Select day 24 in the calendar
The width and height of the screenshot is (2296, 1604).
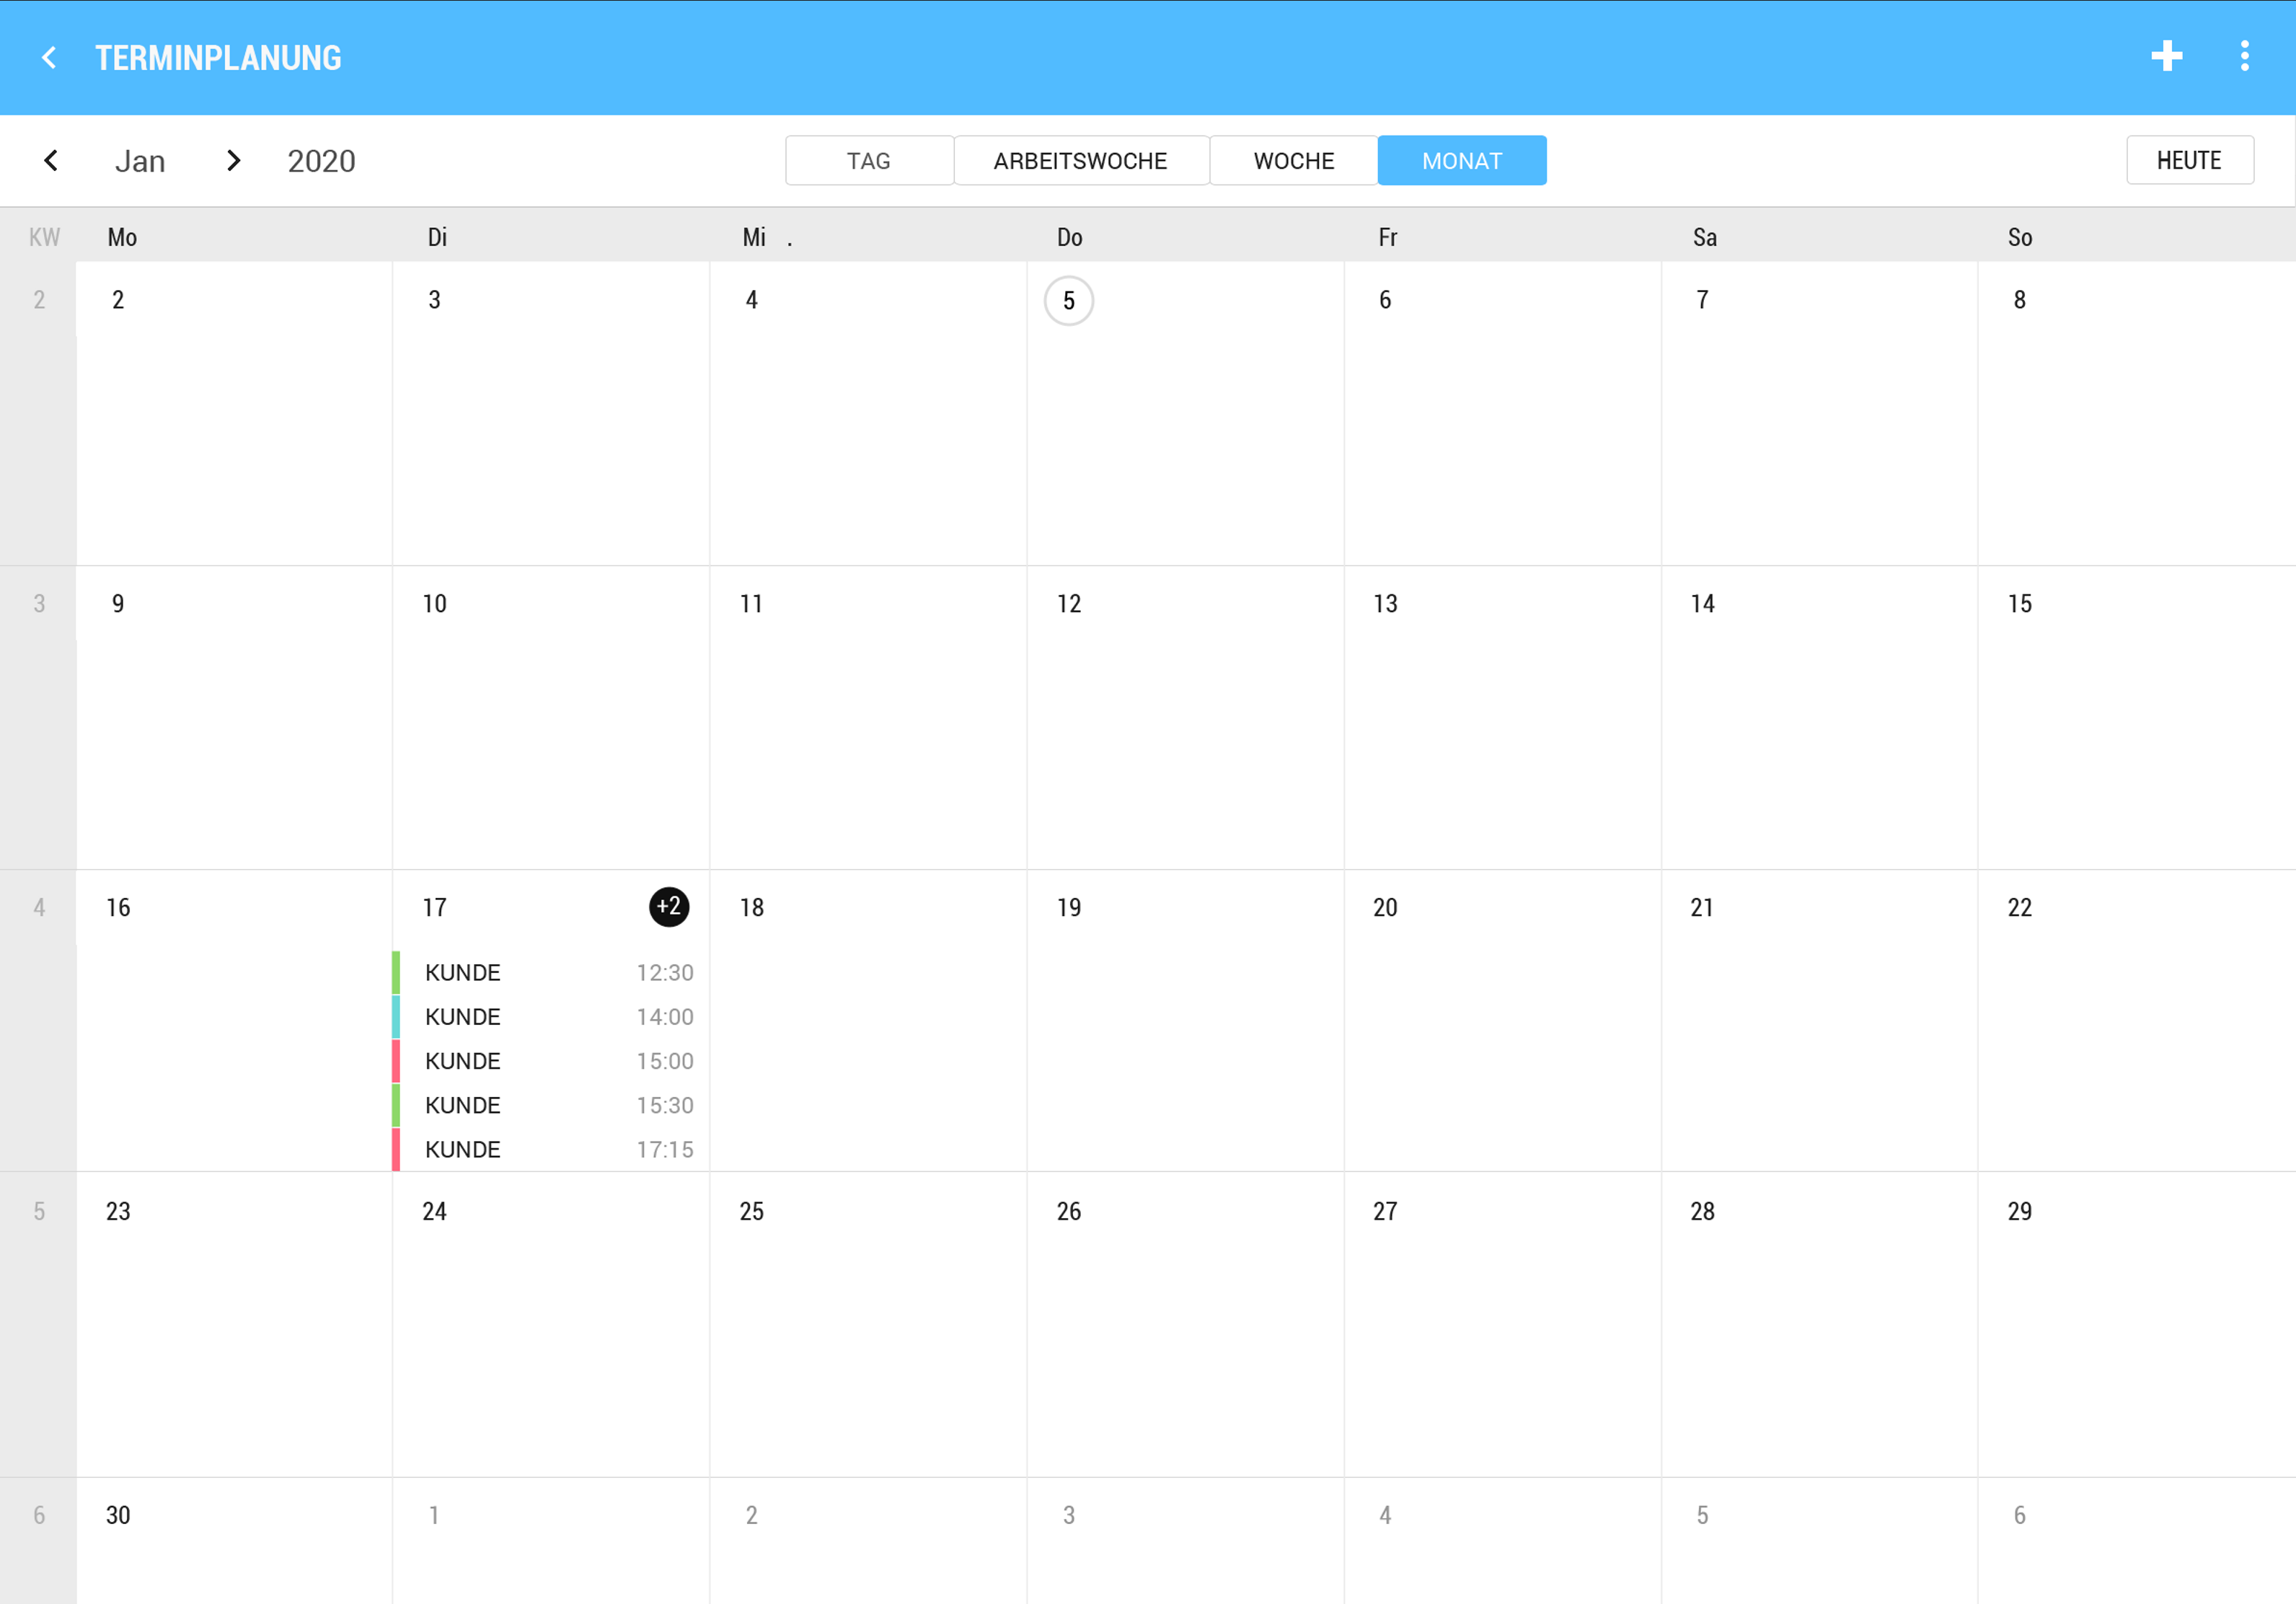434,1211
